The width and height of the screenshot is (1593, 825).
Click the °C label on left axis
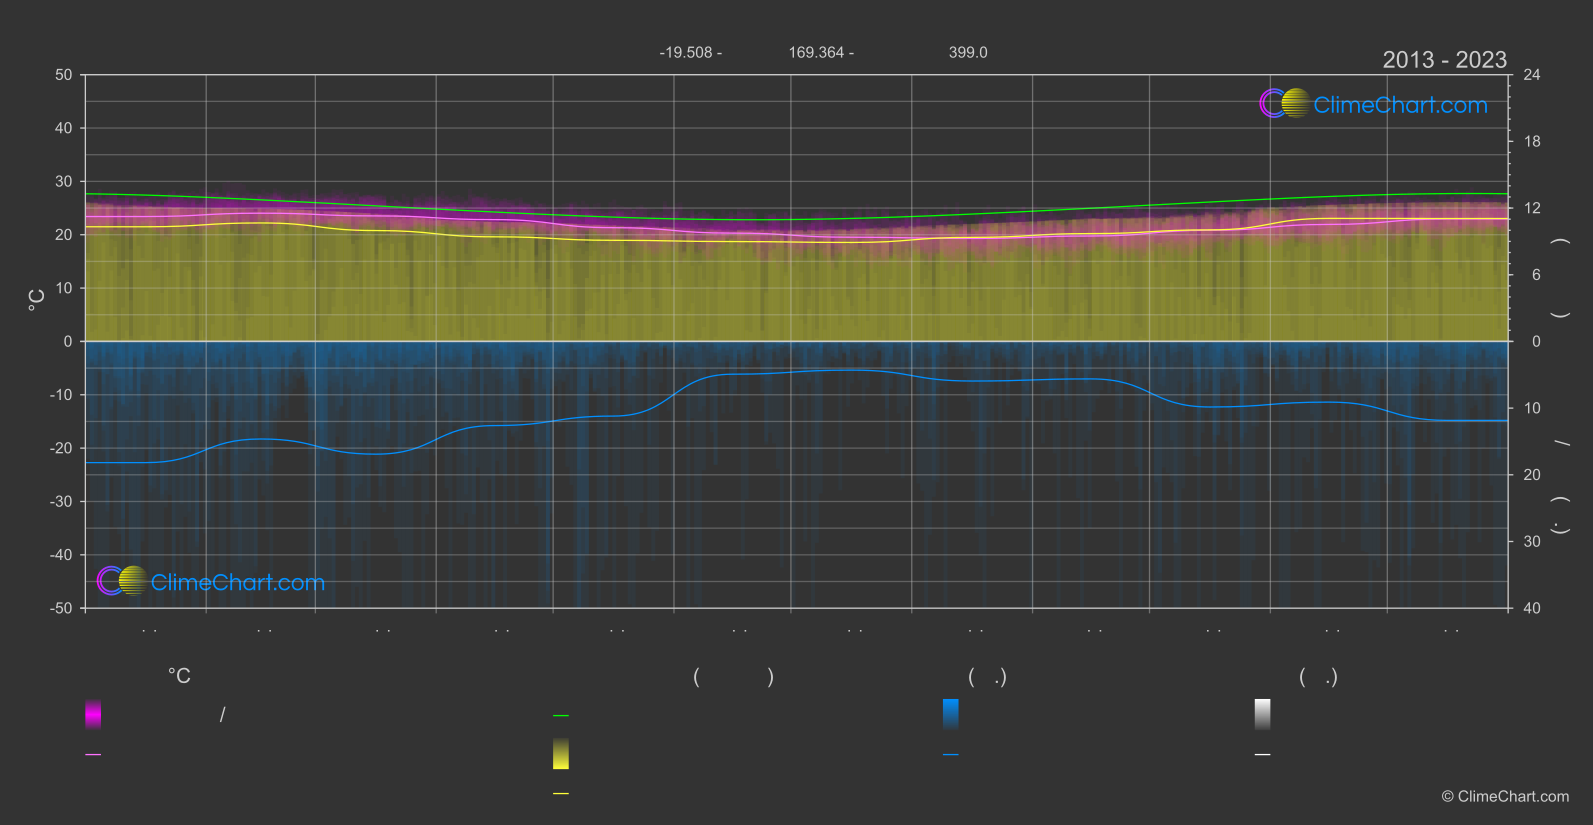click(36, 300)
